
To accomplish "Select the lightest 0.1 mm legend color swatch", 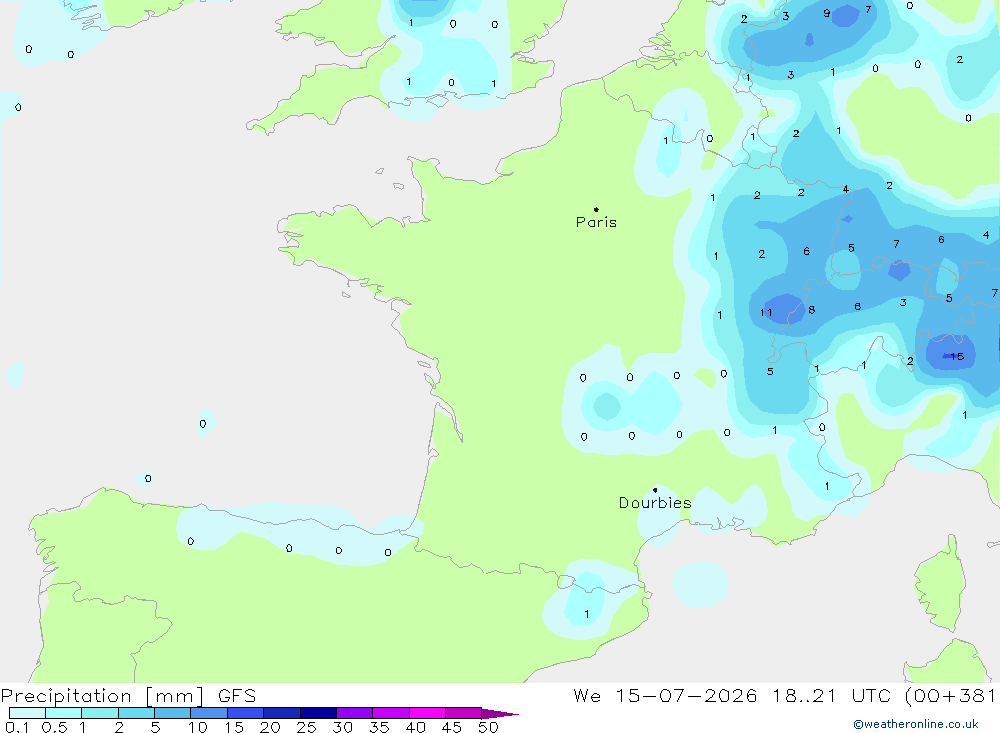I will point(27,713).
